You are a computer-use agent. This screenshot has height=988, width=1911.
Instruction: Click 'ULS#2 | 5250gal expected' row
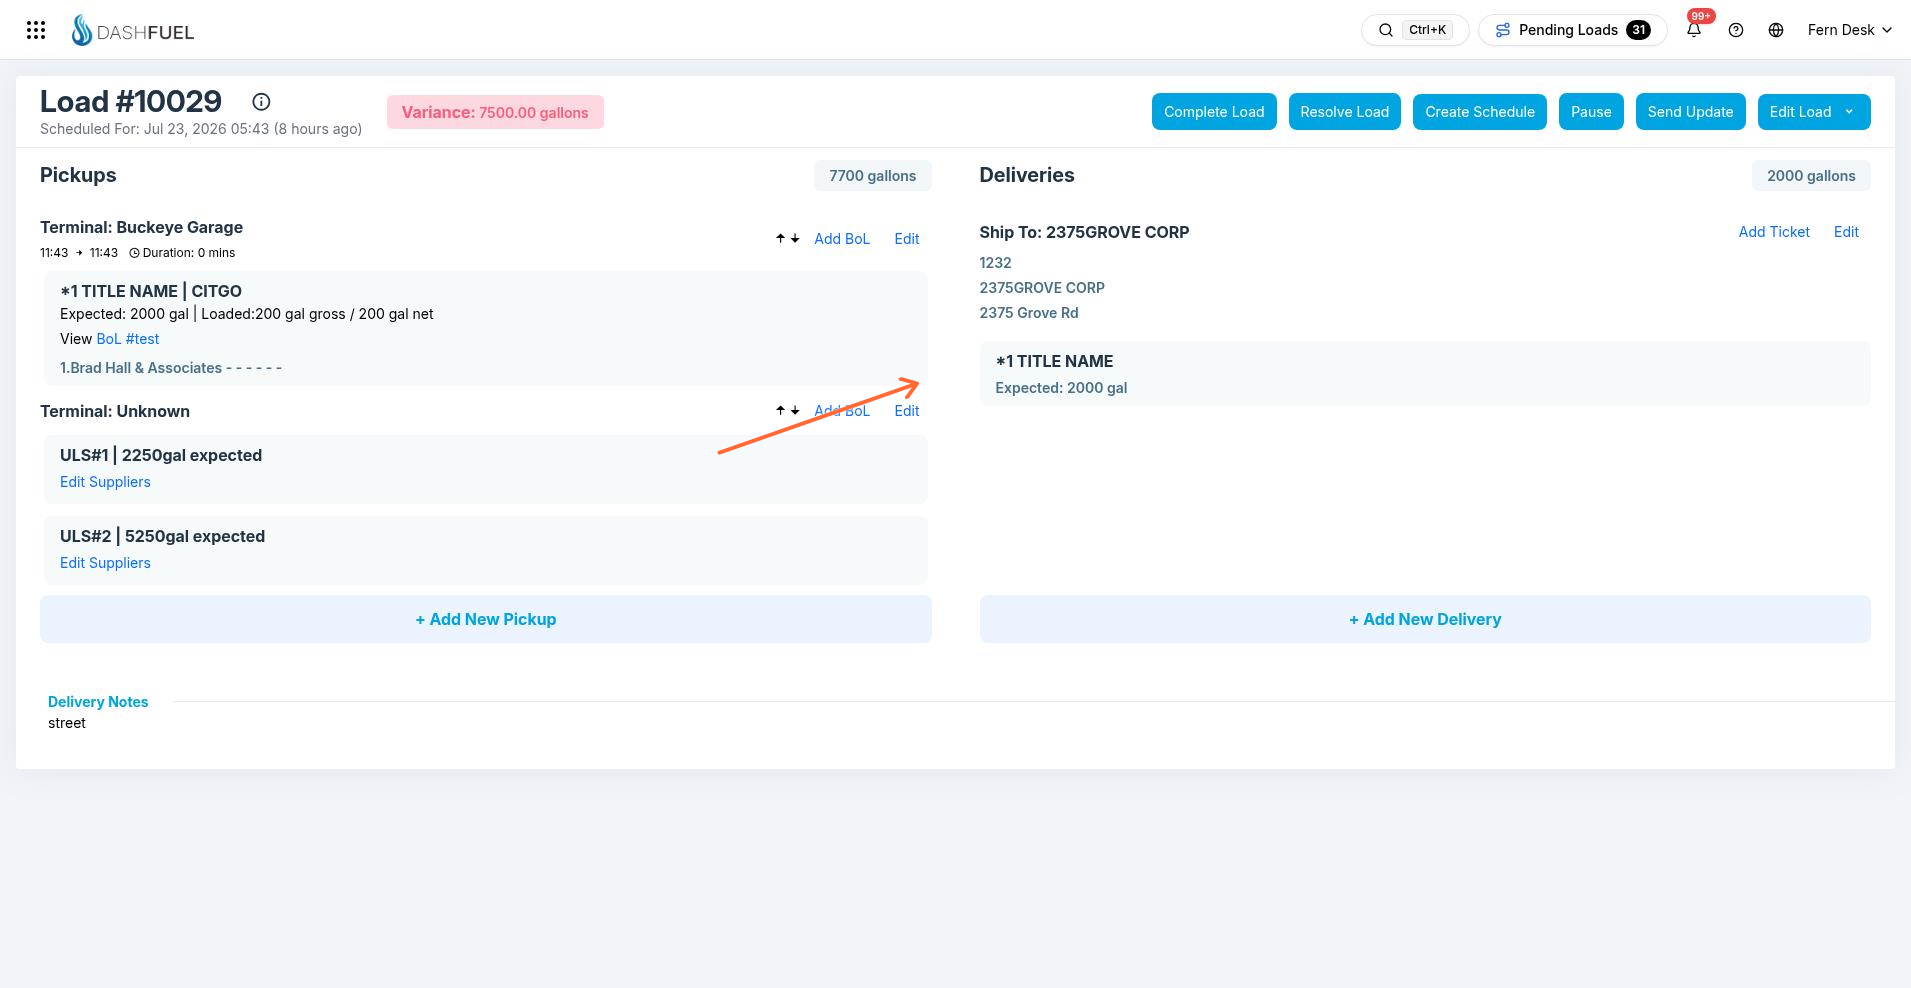[486, 550]
